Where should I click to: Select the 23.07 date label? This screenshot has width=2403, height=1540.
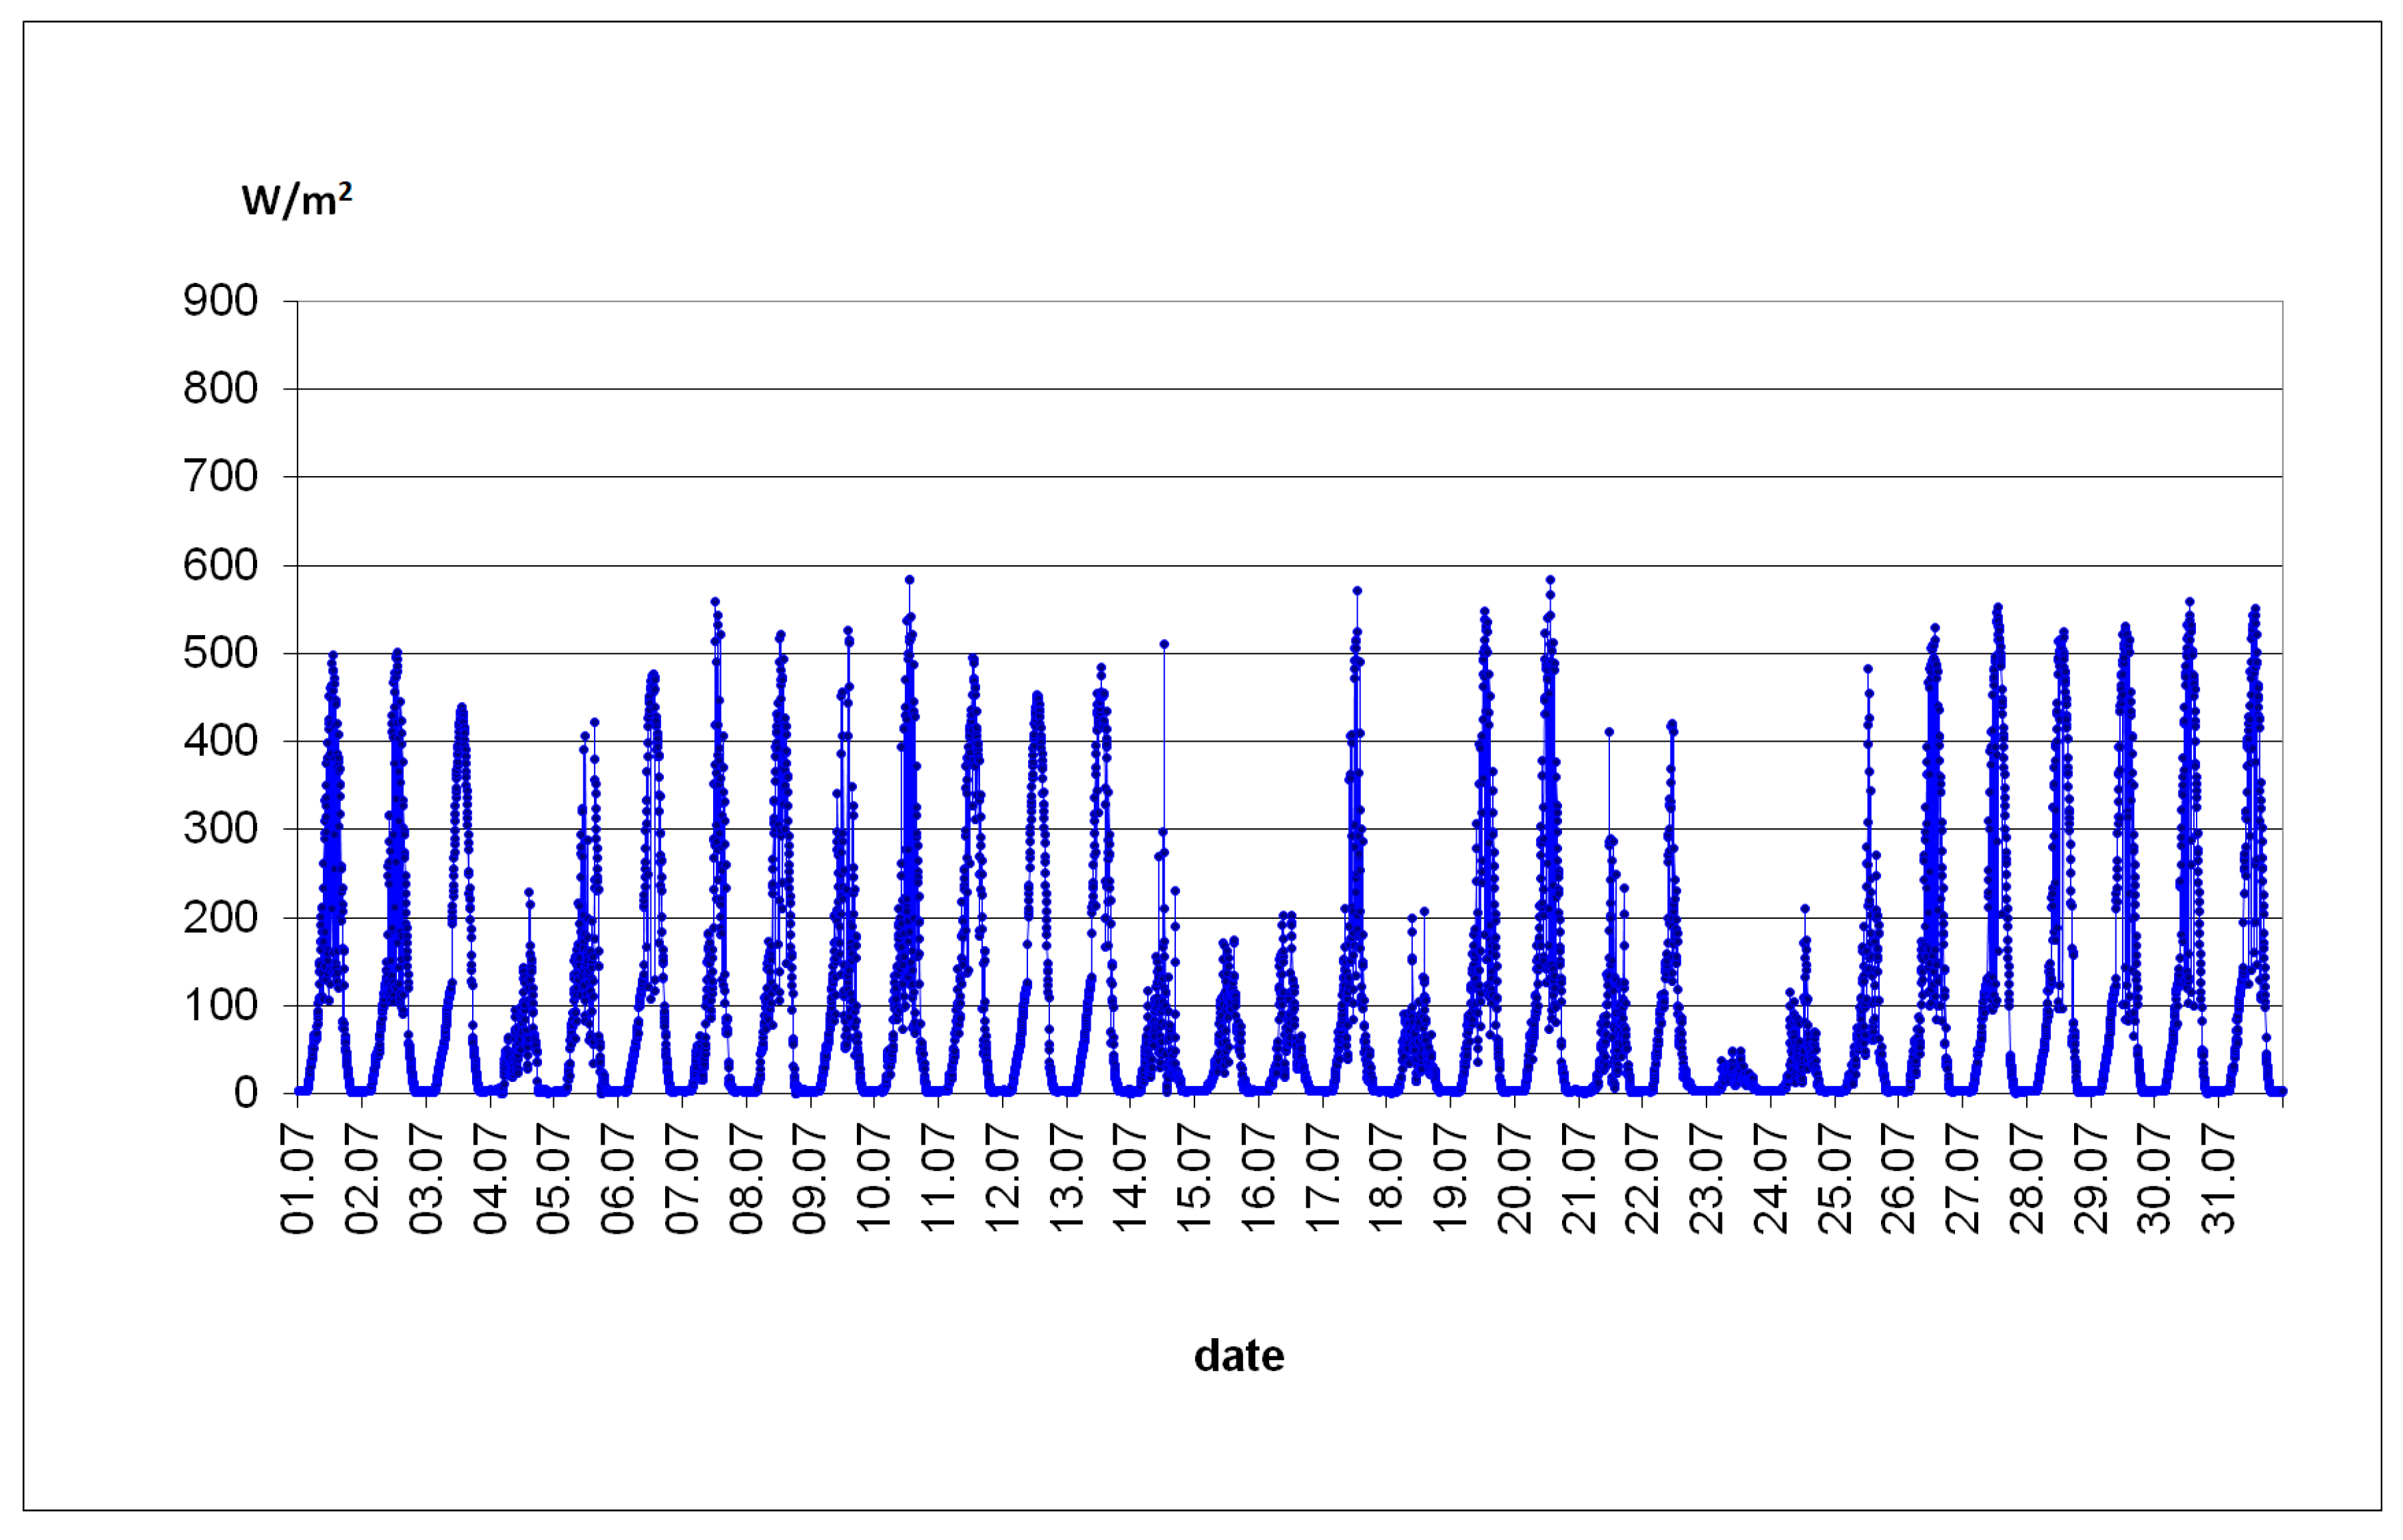1707,1178
